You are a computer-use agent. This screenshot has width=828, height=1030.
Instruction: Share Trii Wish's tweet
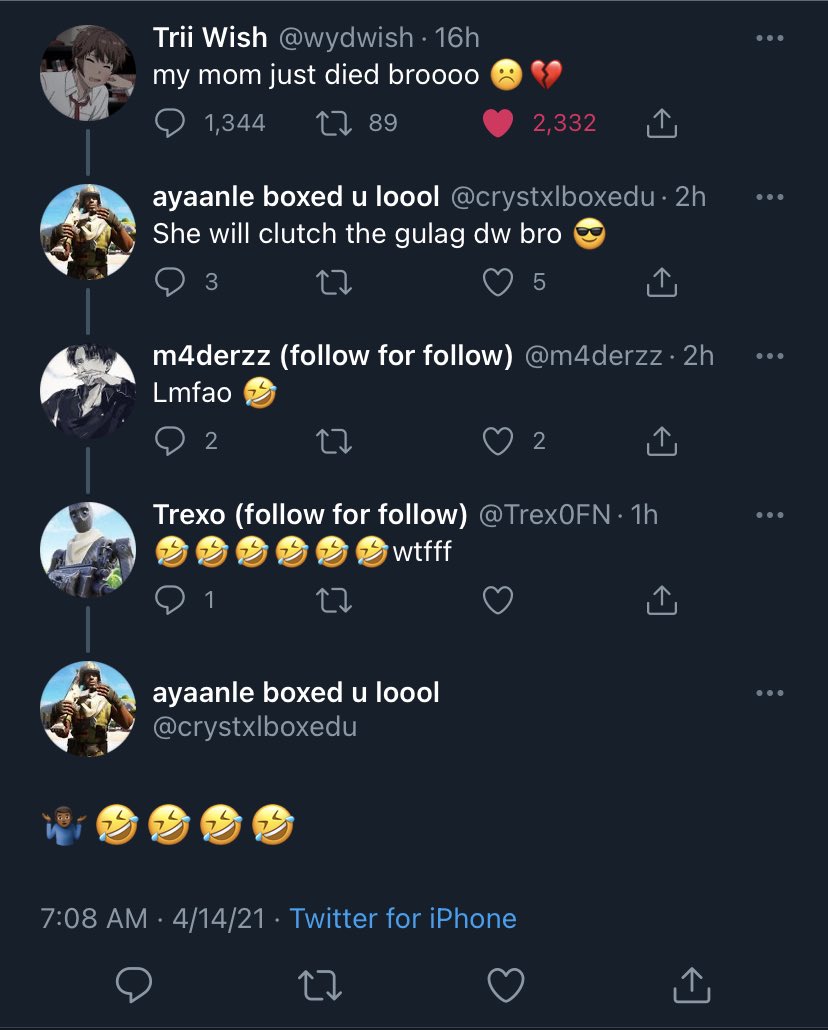[x=661, y=123]
